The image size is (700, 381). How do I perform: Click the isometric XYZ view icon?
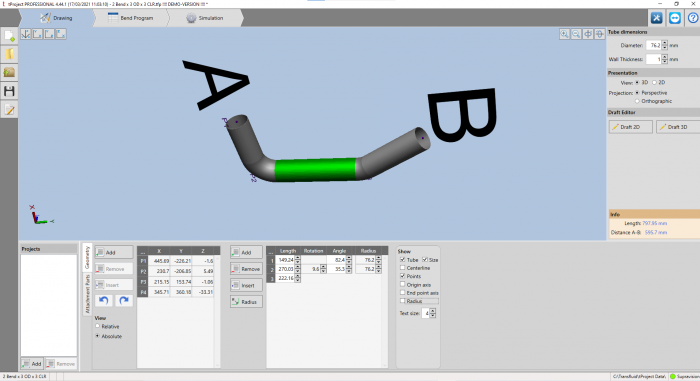[25, 34]
